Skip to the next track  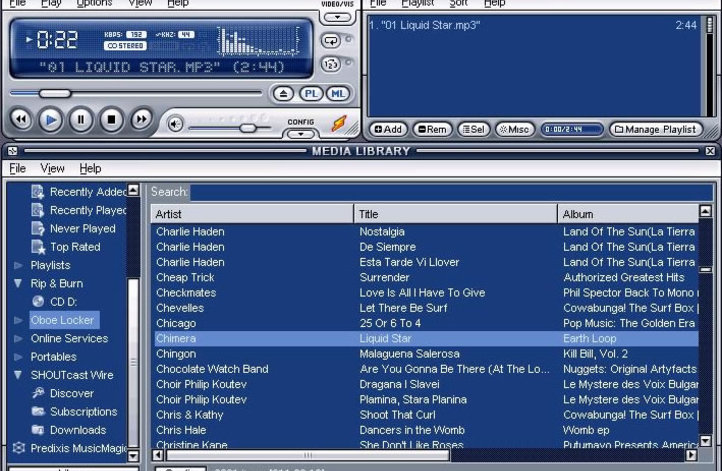click(141, 120)
